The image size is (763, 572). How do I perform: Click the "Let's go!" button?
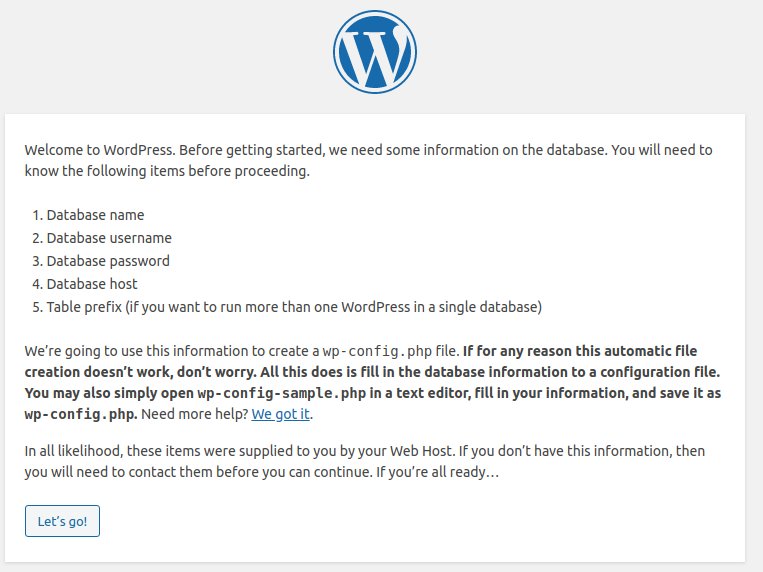[x=62, y=521]
